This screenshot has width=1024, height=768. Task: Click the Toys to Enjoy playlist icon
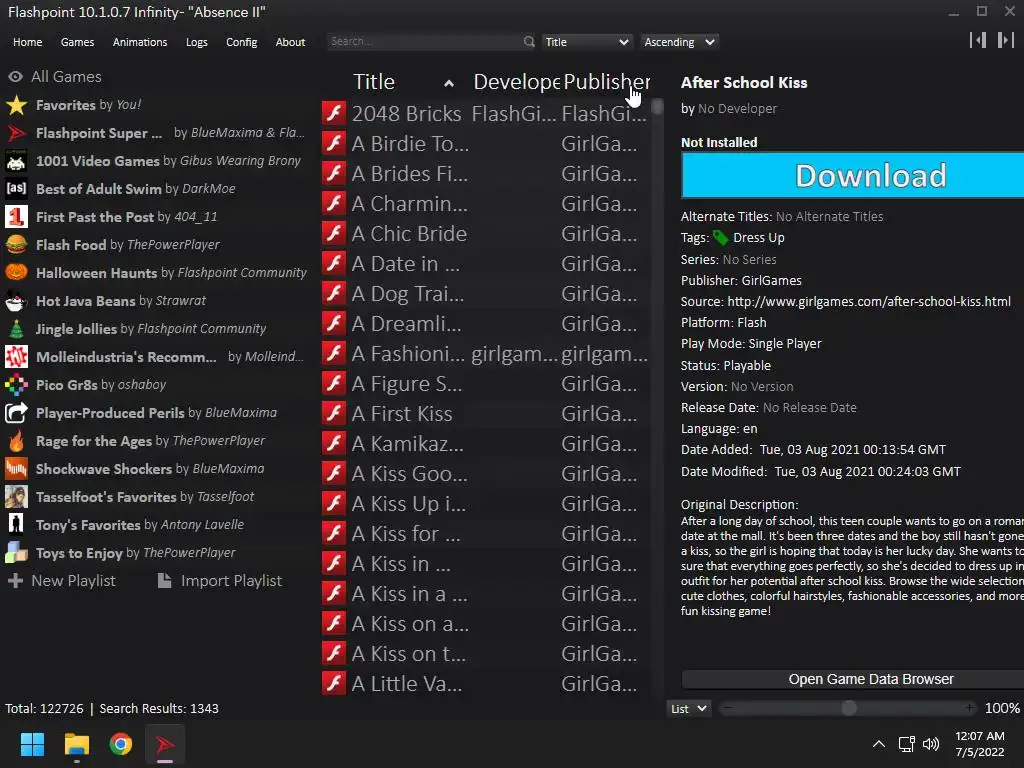click(16, 553)
